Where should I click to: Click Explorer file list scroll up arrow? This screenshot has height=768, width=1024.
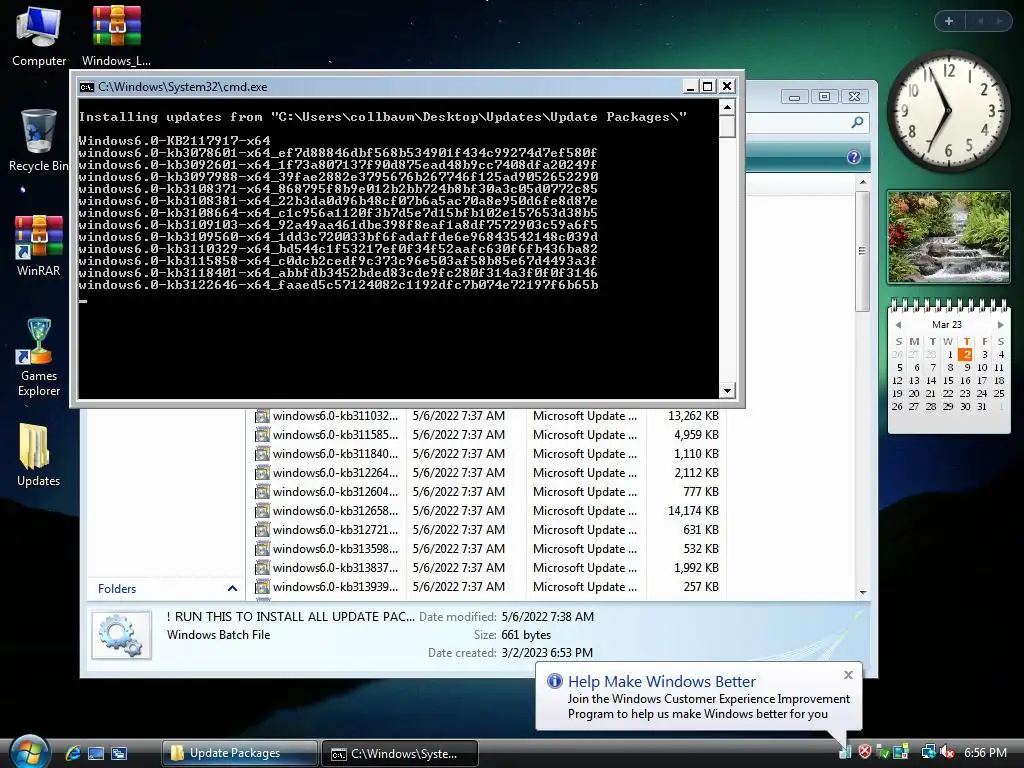(x=863, y=182)
